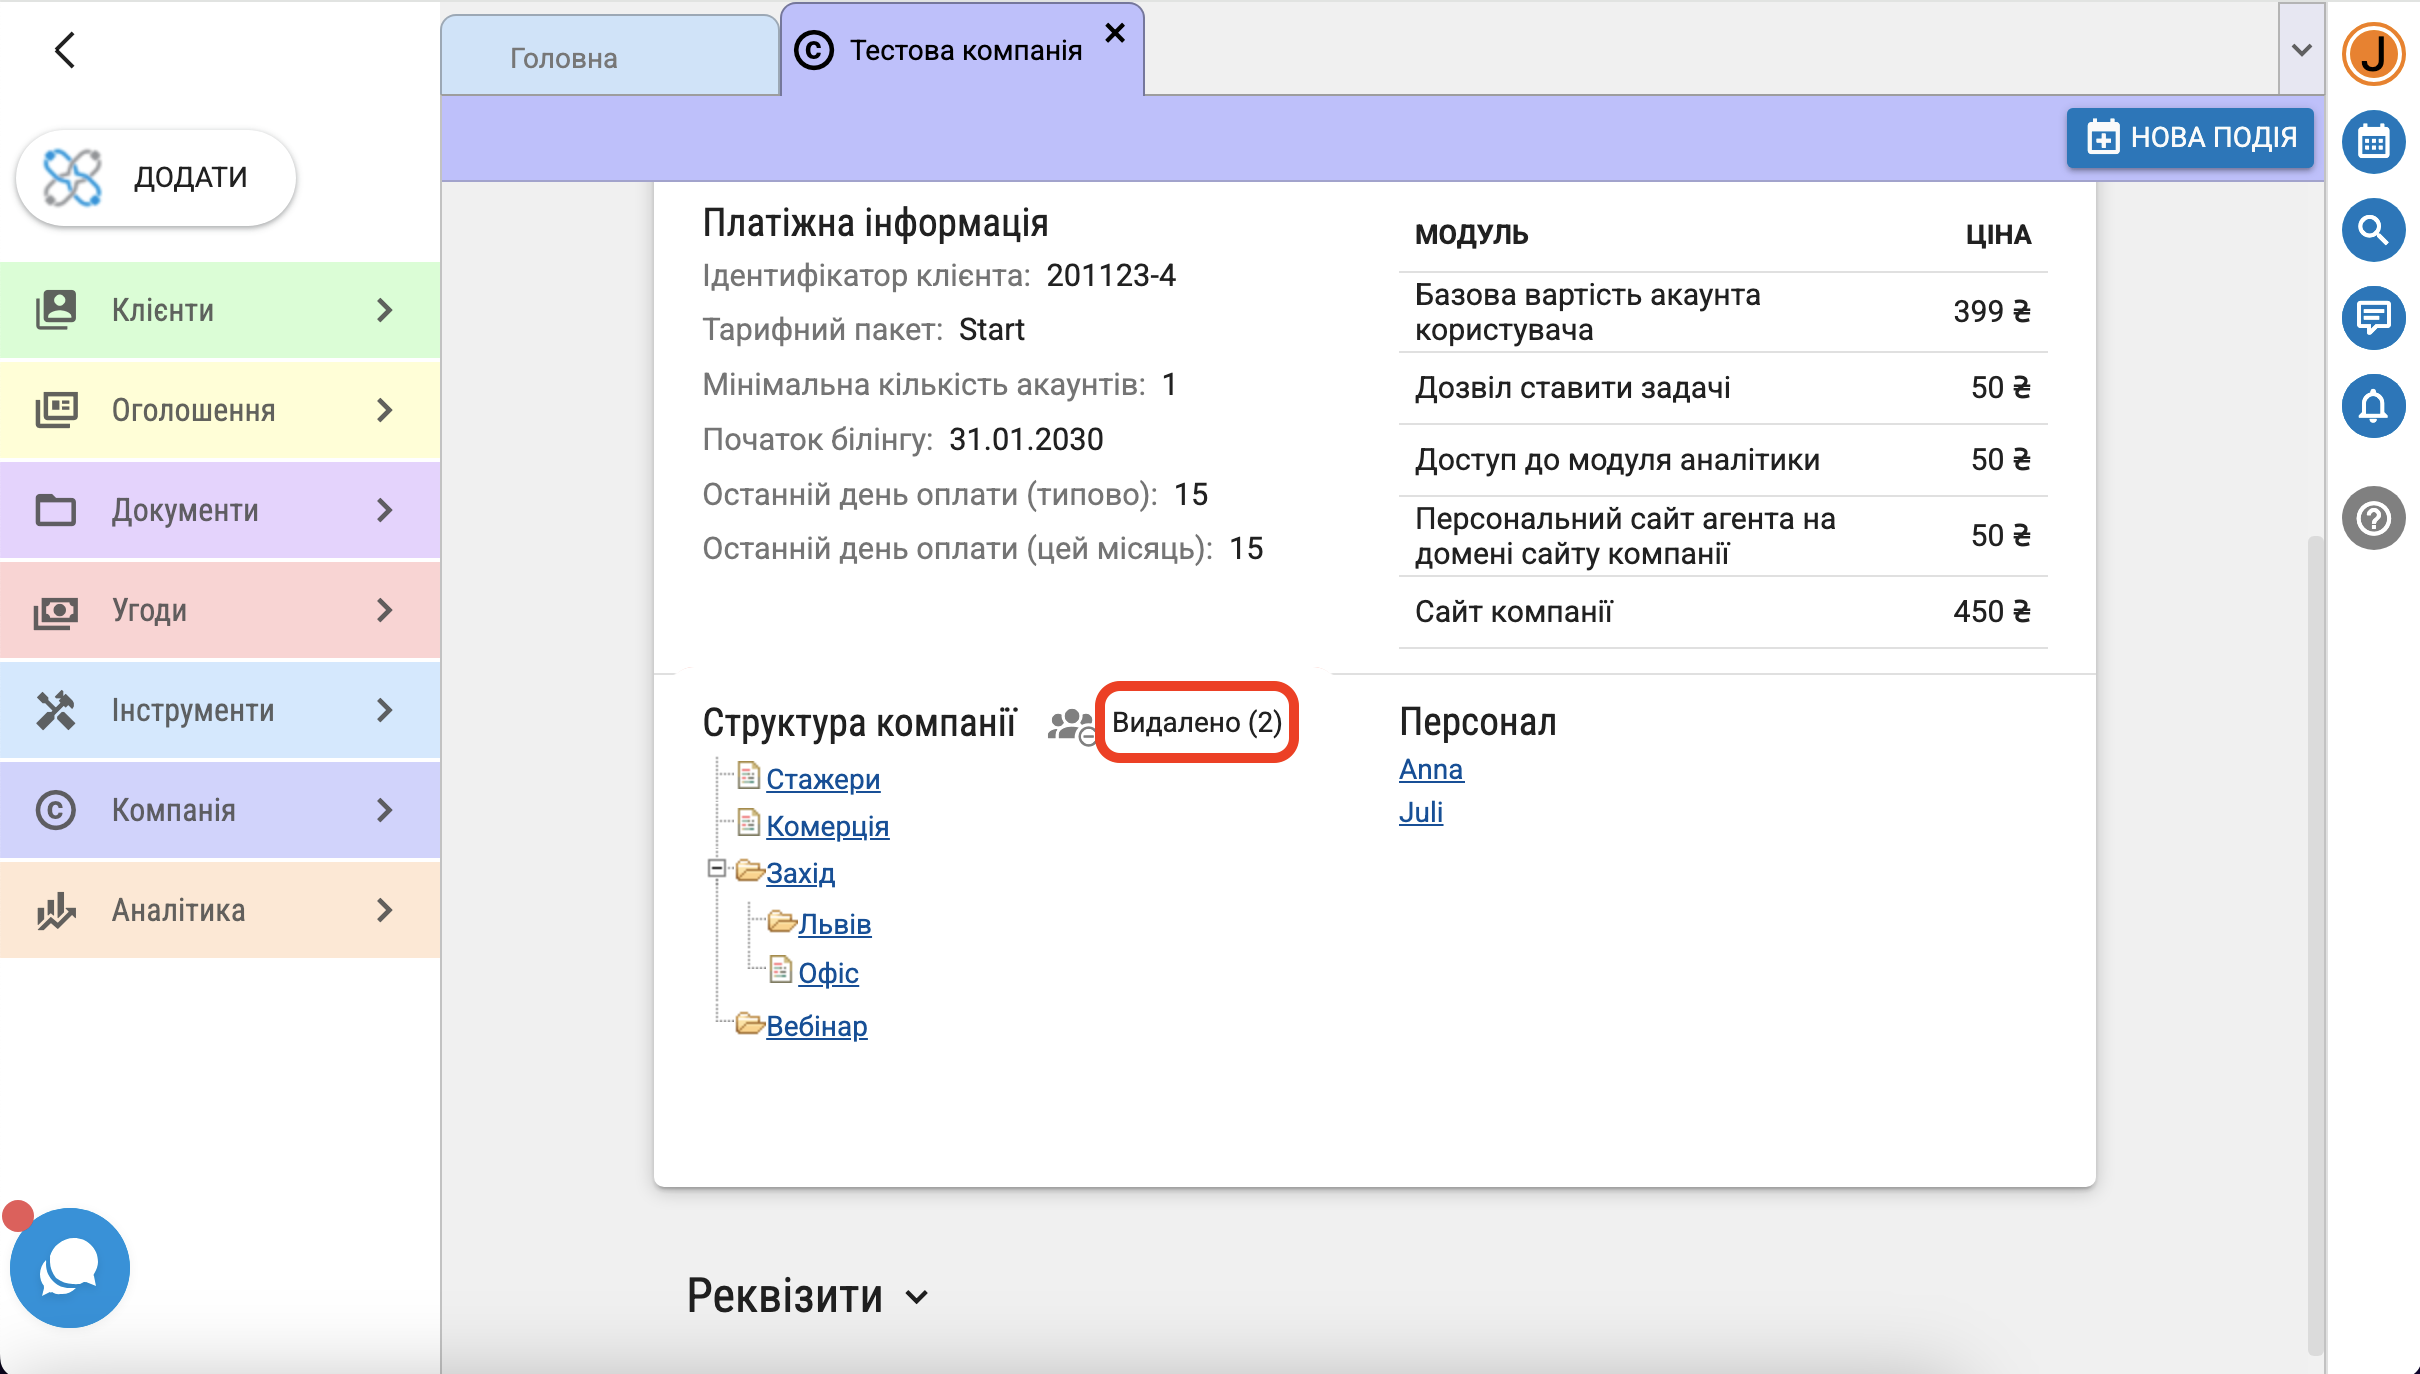This screenshot has height=1374, width=2420.
Task: Open the notifications bell icon
Action: point(2373,406)
